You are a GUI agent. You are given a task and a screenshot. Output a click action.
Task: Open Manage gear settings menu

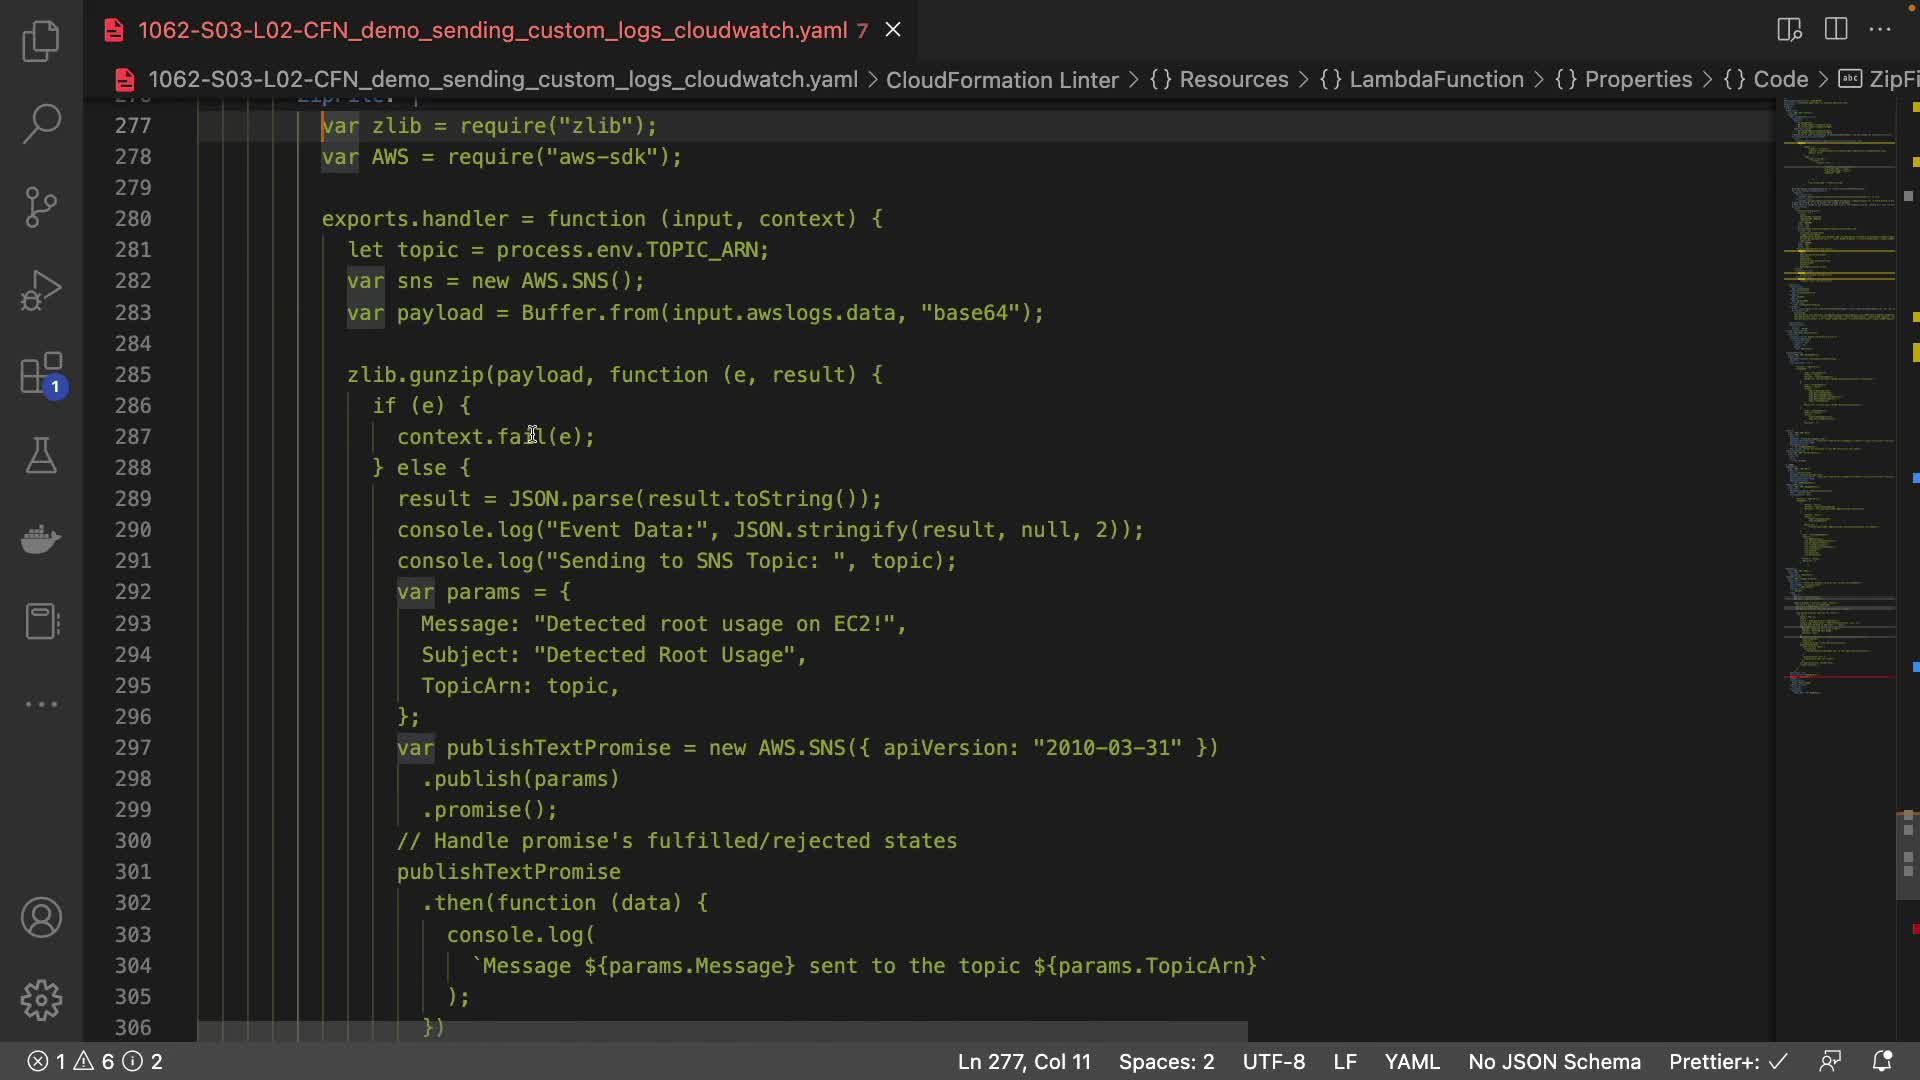[x=41, y=1000]
